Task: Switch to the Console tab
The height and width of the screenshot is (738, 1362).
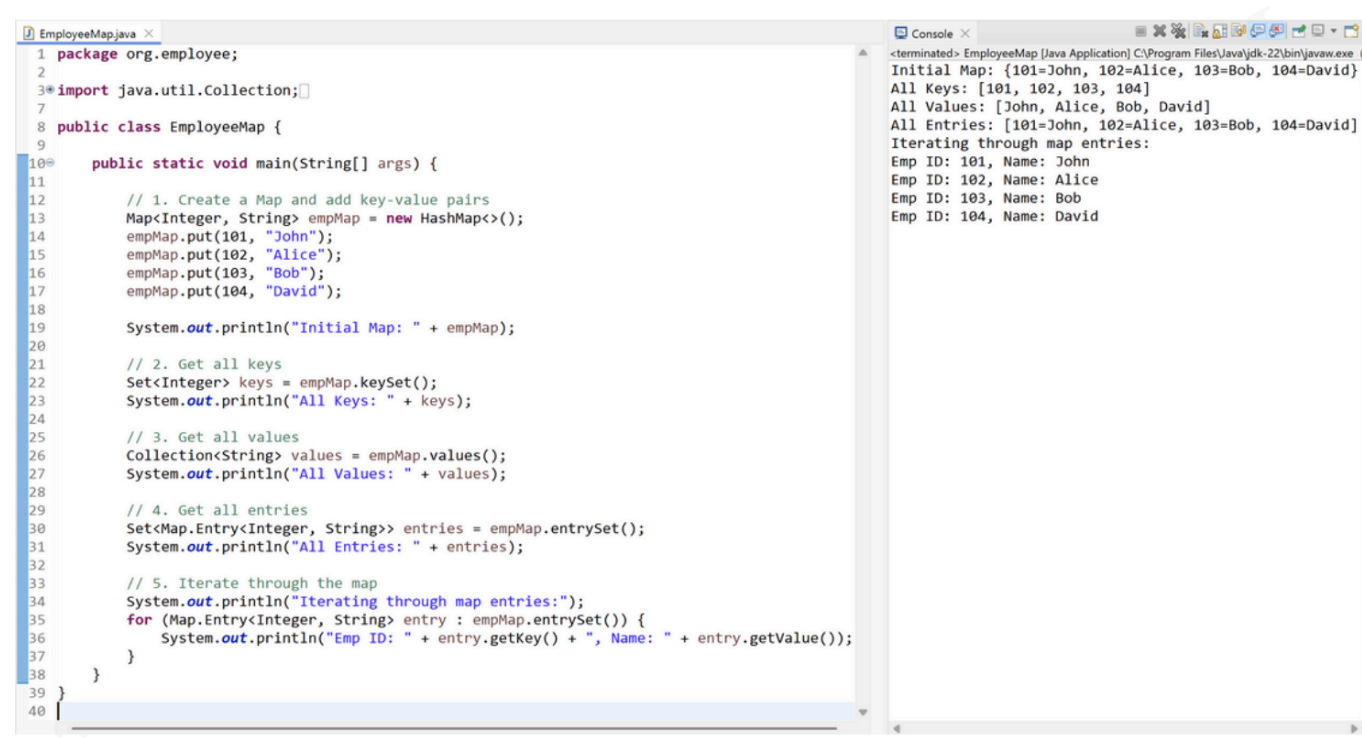Action: (x=930, y=34)
